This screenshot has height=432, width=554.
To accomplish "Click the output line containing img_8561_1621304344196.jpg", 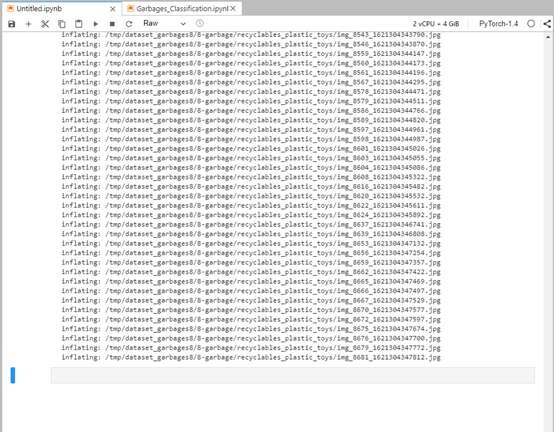I will point(251,73).
